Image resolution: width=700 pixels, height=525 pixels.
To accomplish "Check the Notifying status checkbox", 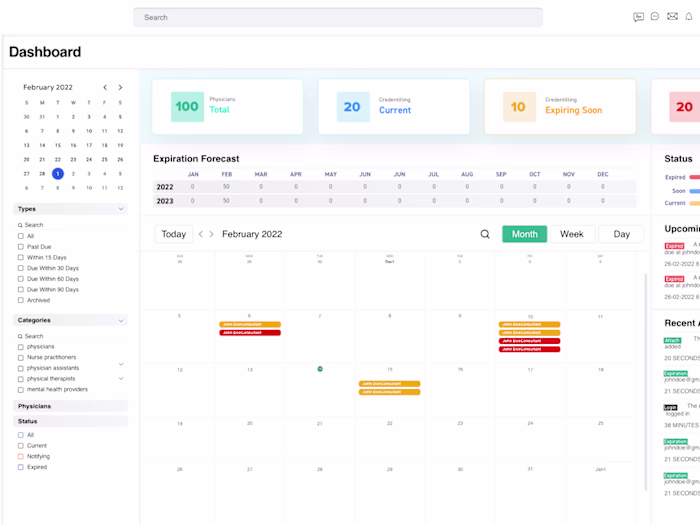I will click(x=21, y=456).
